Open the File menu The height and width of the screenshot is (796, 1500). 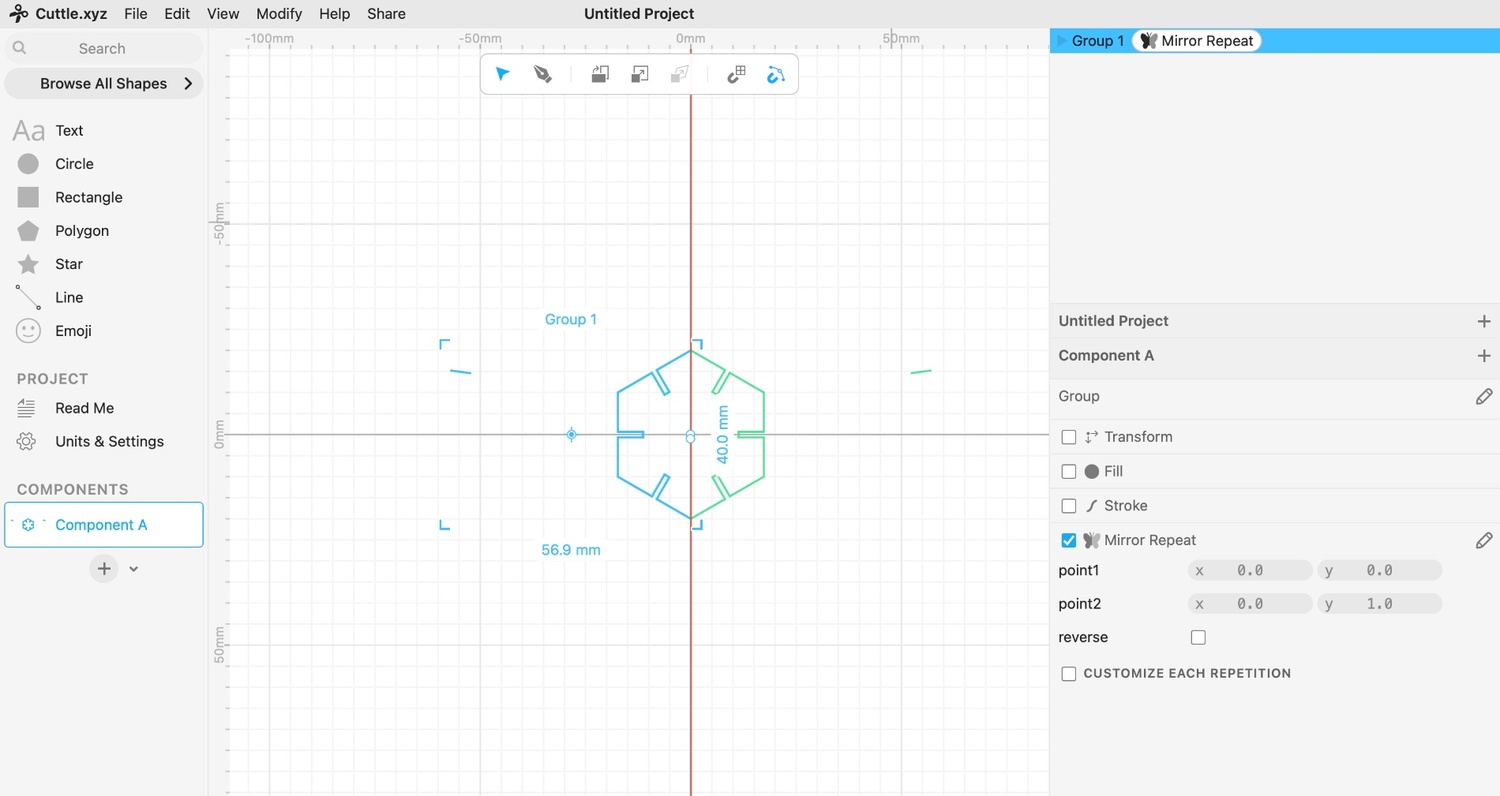136,14
